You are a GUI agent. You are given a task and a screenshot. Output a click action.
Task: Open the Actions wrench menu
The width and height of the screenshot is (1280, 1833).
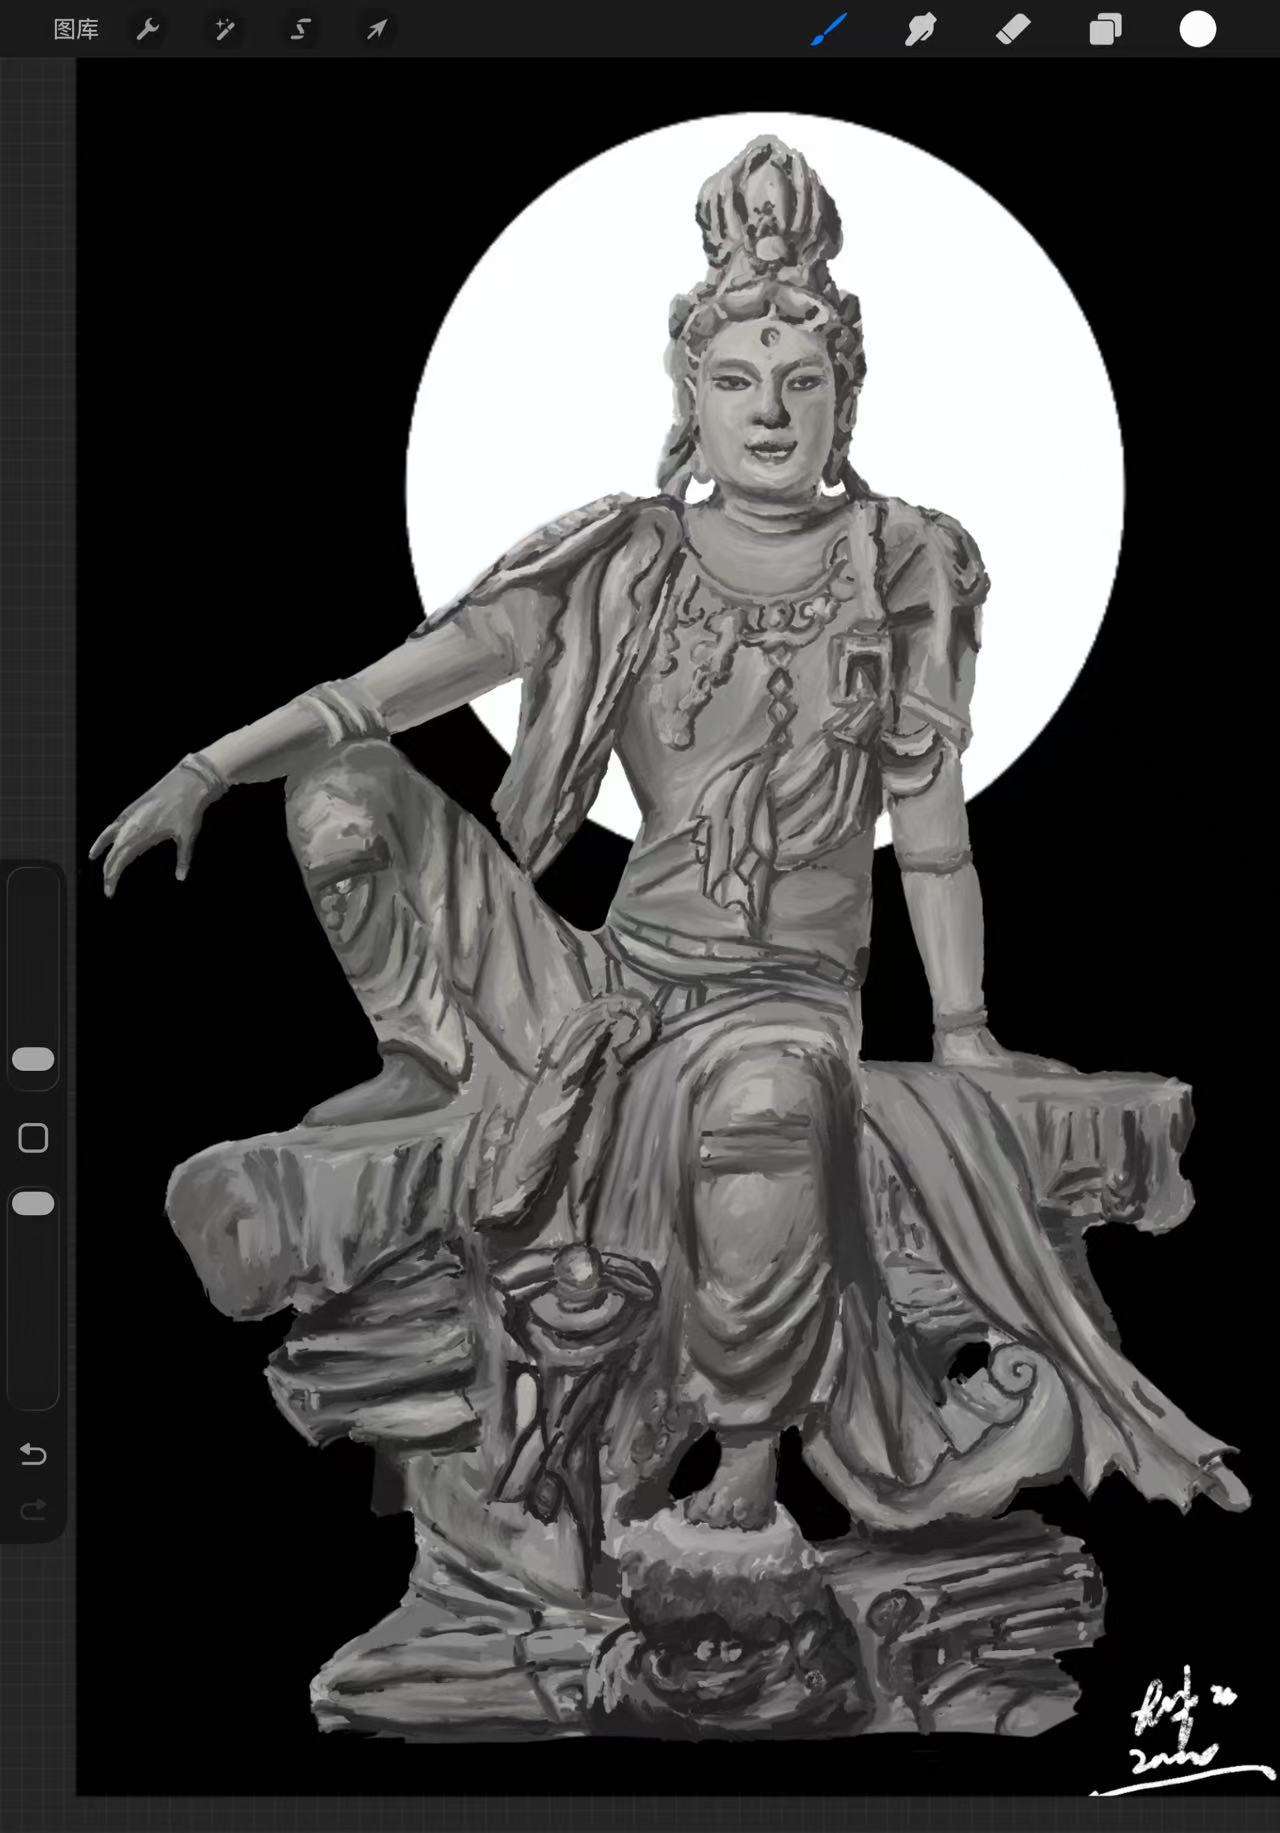[148, 30]
